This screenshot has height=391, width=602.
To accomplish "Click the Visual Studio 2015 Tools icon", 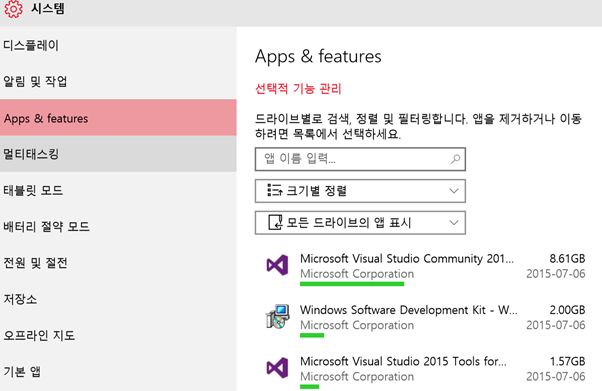I will (x=277, y=368).
